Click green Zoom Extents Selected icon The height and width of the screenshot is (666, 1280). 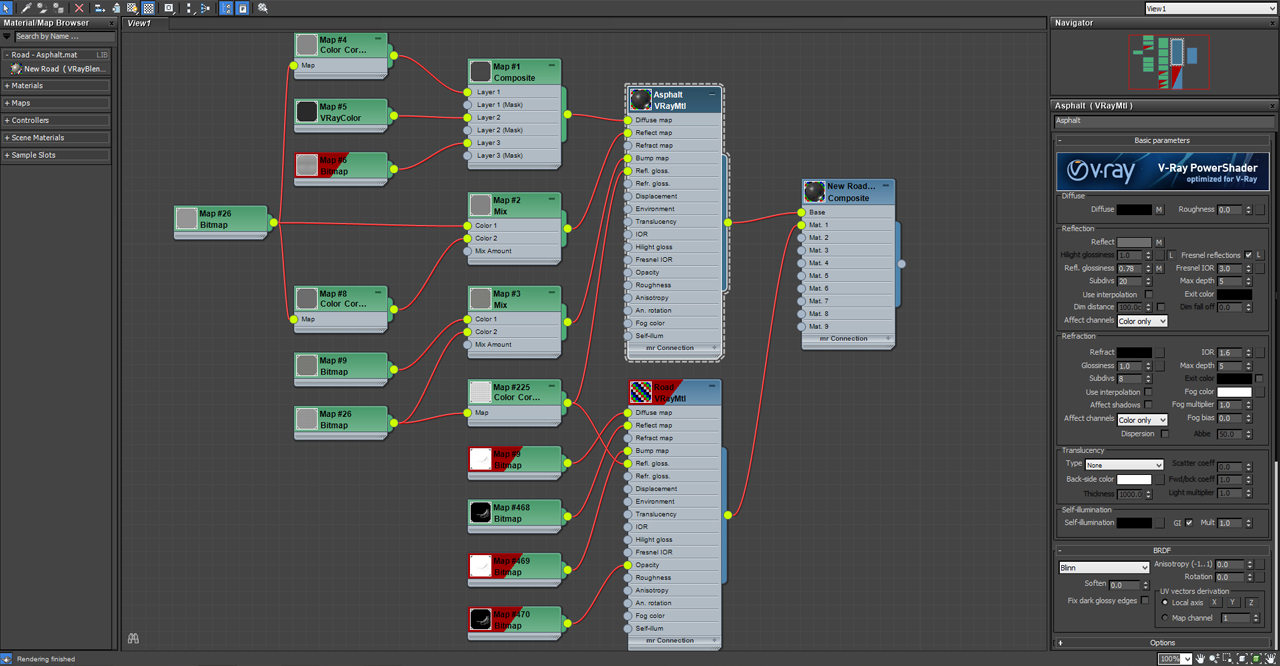tap(1256, 658)
